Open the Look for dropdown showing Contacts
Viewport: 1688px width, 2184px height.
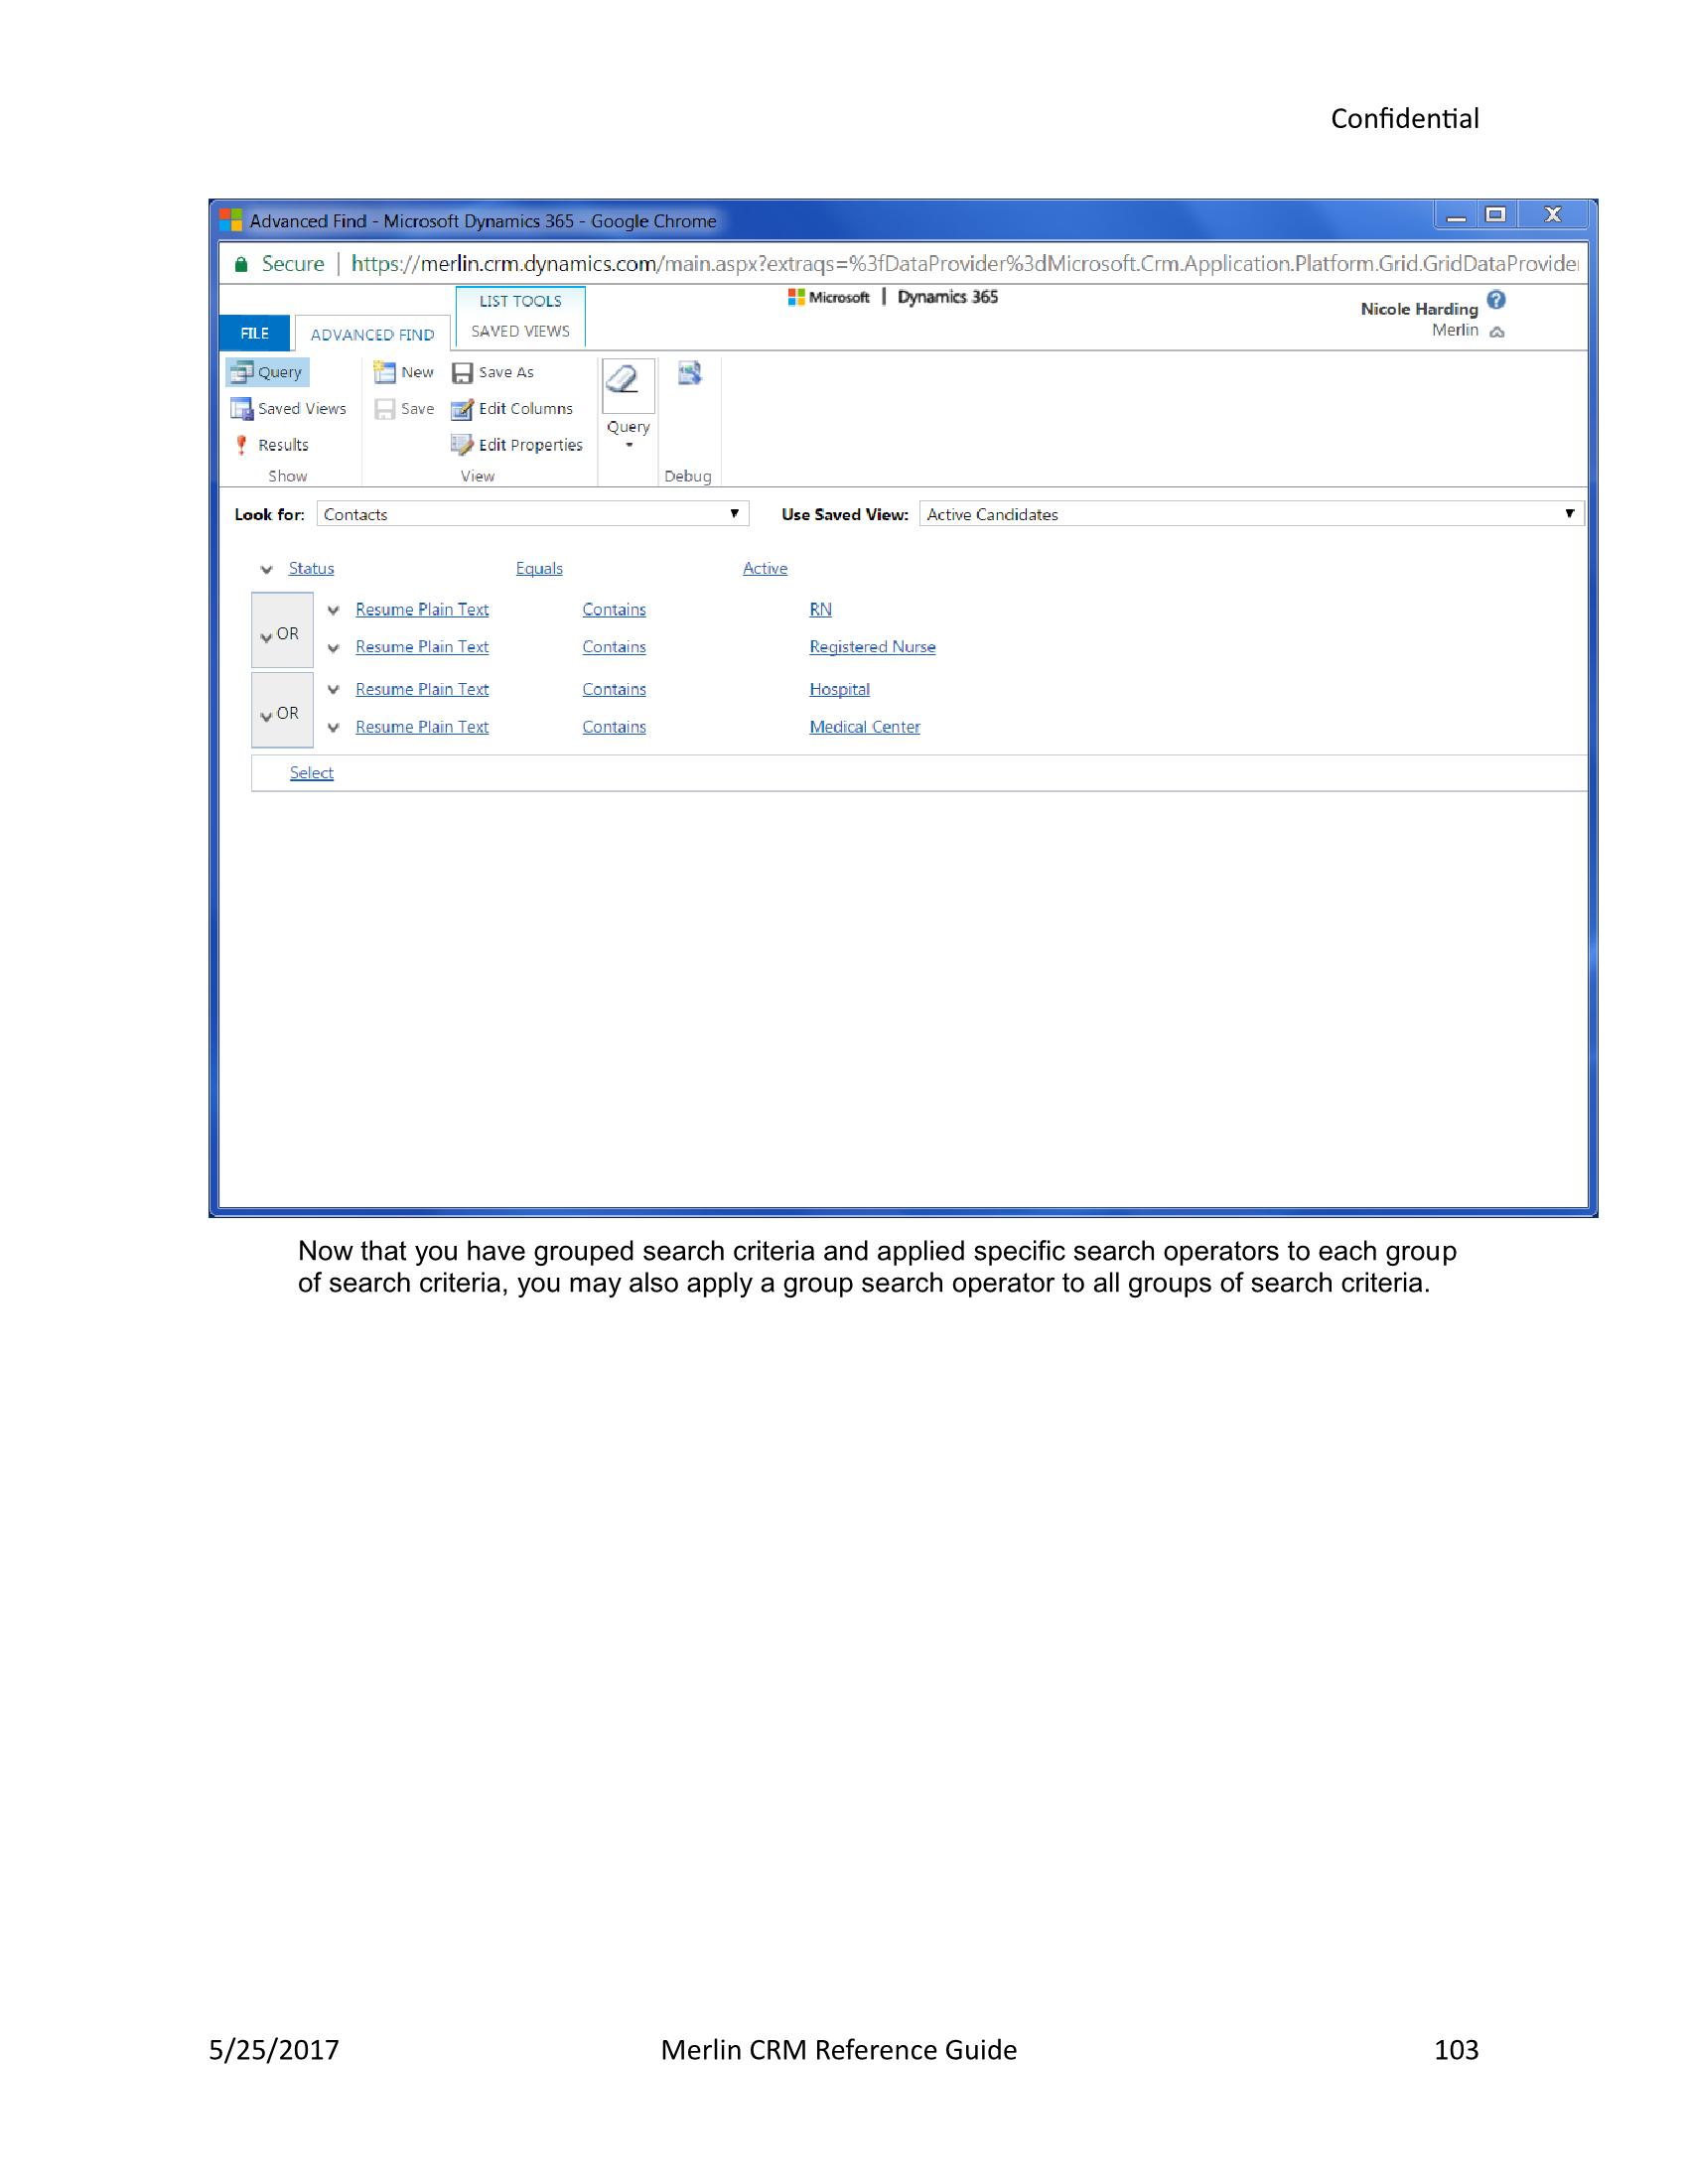coord(735,514)
